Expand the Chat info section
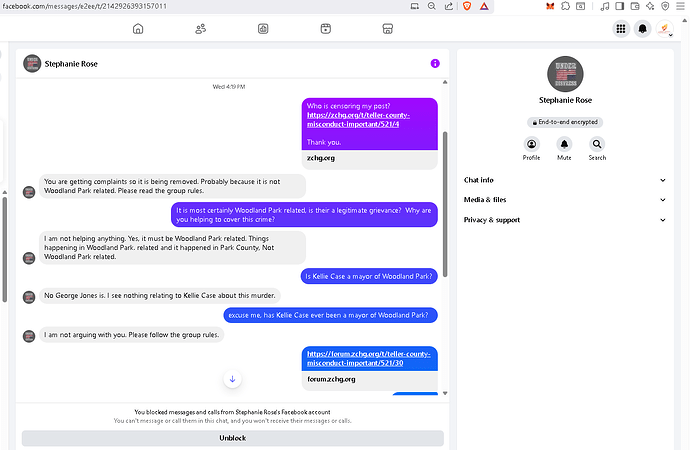Viewport: 690px width, 450px height. (x=565, y=180)
